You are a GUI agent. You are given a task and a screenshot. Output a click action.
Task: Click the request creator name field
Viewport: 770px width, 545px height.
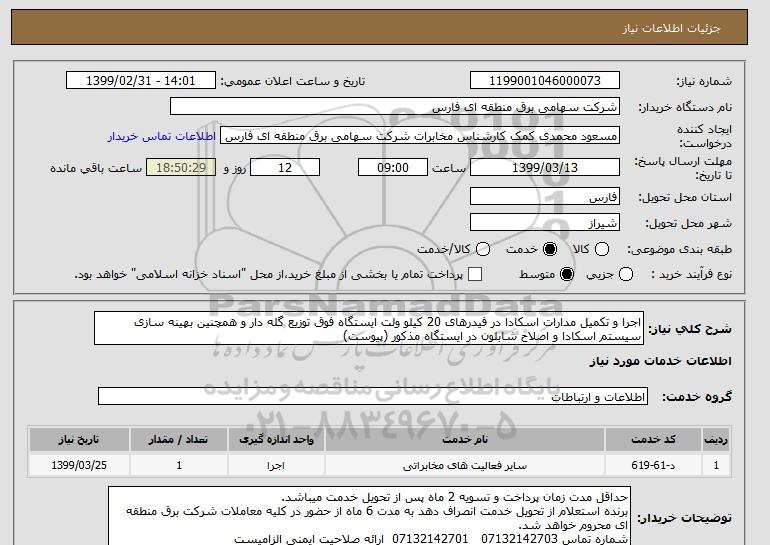420,136
